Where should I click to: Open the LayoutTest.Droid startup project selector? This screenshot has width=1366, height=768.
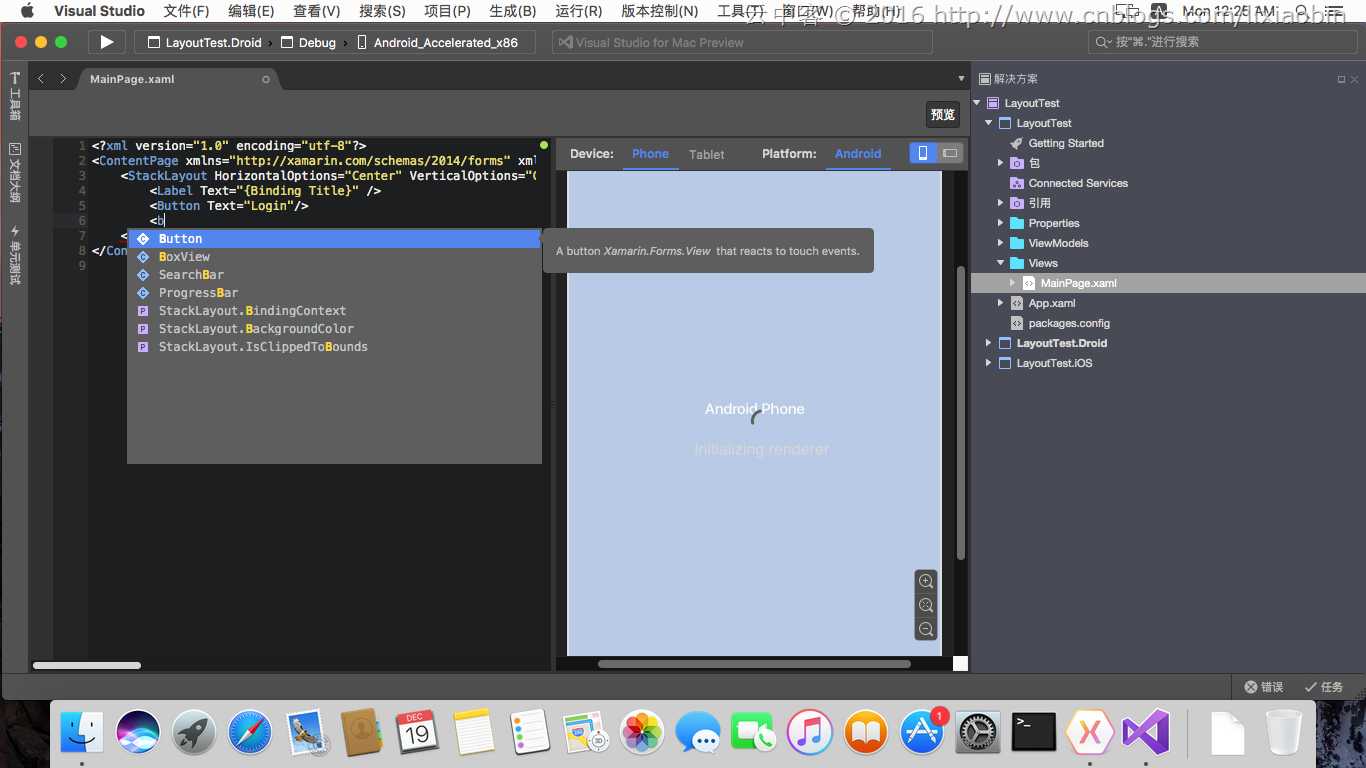[204, 42]
